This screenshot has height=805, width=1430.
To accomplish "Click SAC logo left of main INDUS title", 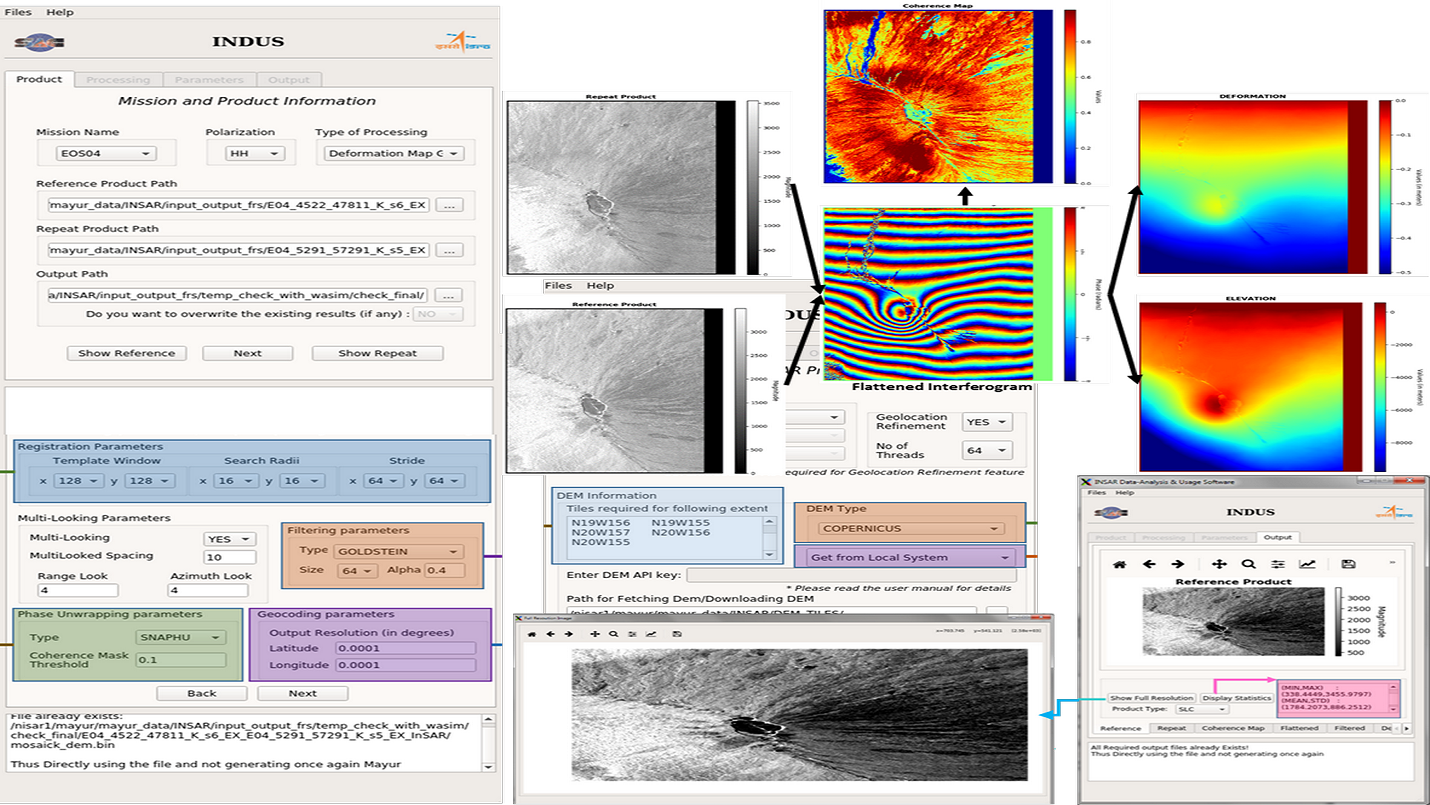I will (x=40, y=42).
